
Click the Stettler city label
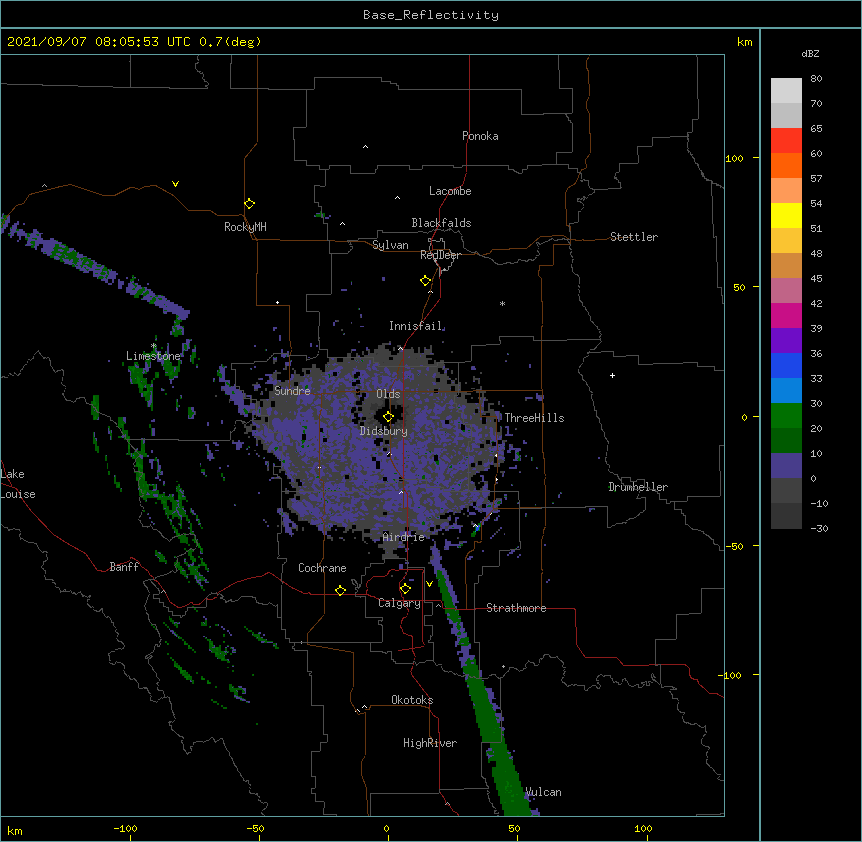634,237
